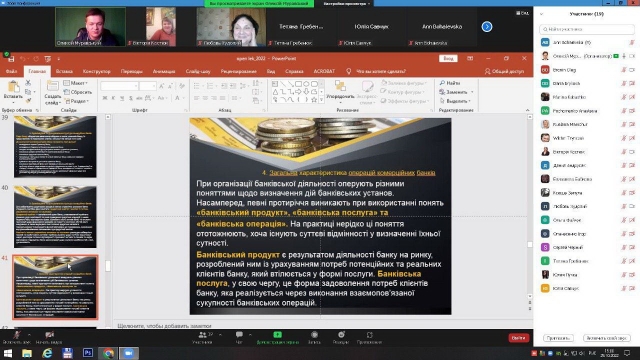Viewport: 640px width, 360px height.
Task: Toggle underline Ч formatting
Action: (122, 98)
